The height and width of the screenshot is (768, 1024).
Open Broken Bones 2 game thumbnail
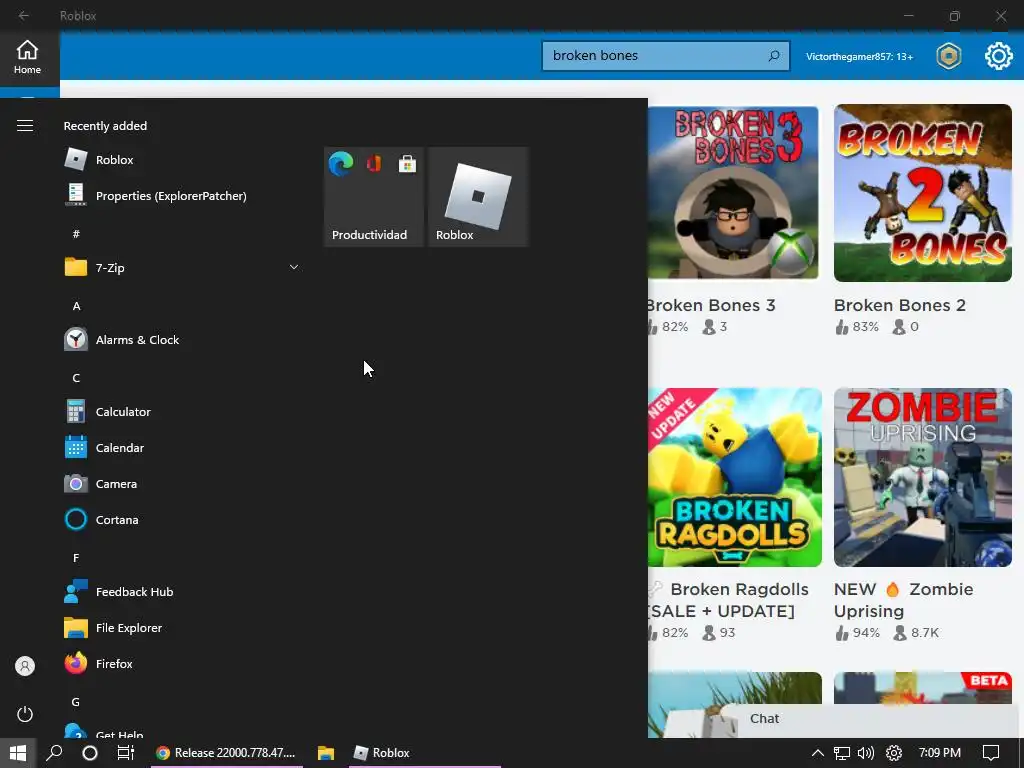[923, 193]
